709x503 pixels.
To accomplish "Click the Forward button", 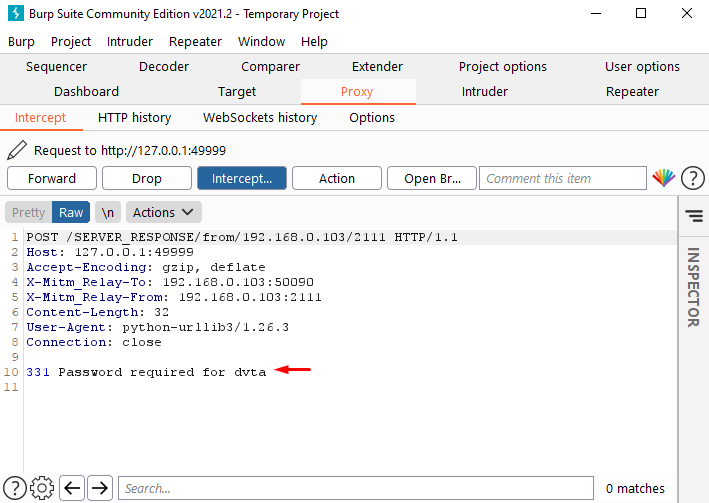I will pos(52,178).
